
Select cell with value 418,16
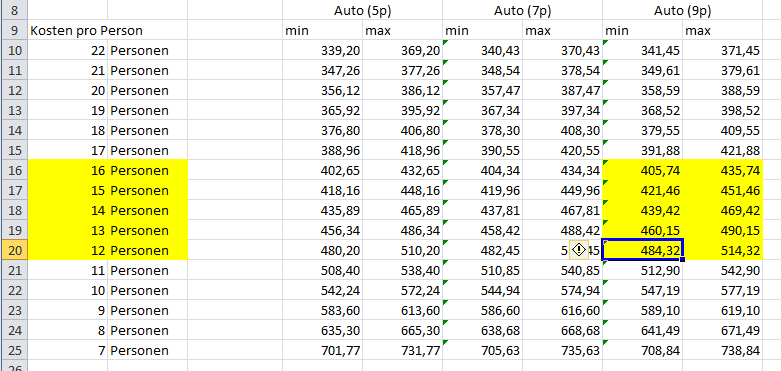(x=322, y=190)
